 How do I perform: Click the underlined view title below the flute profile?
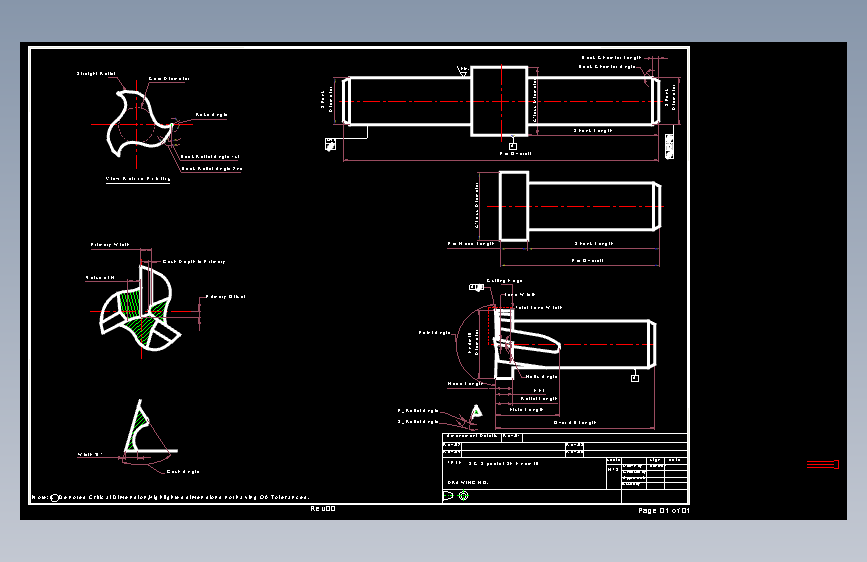138,179
